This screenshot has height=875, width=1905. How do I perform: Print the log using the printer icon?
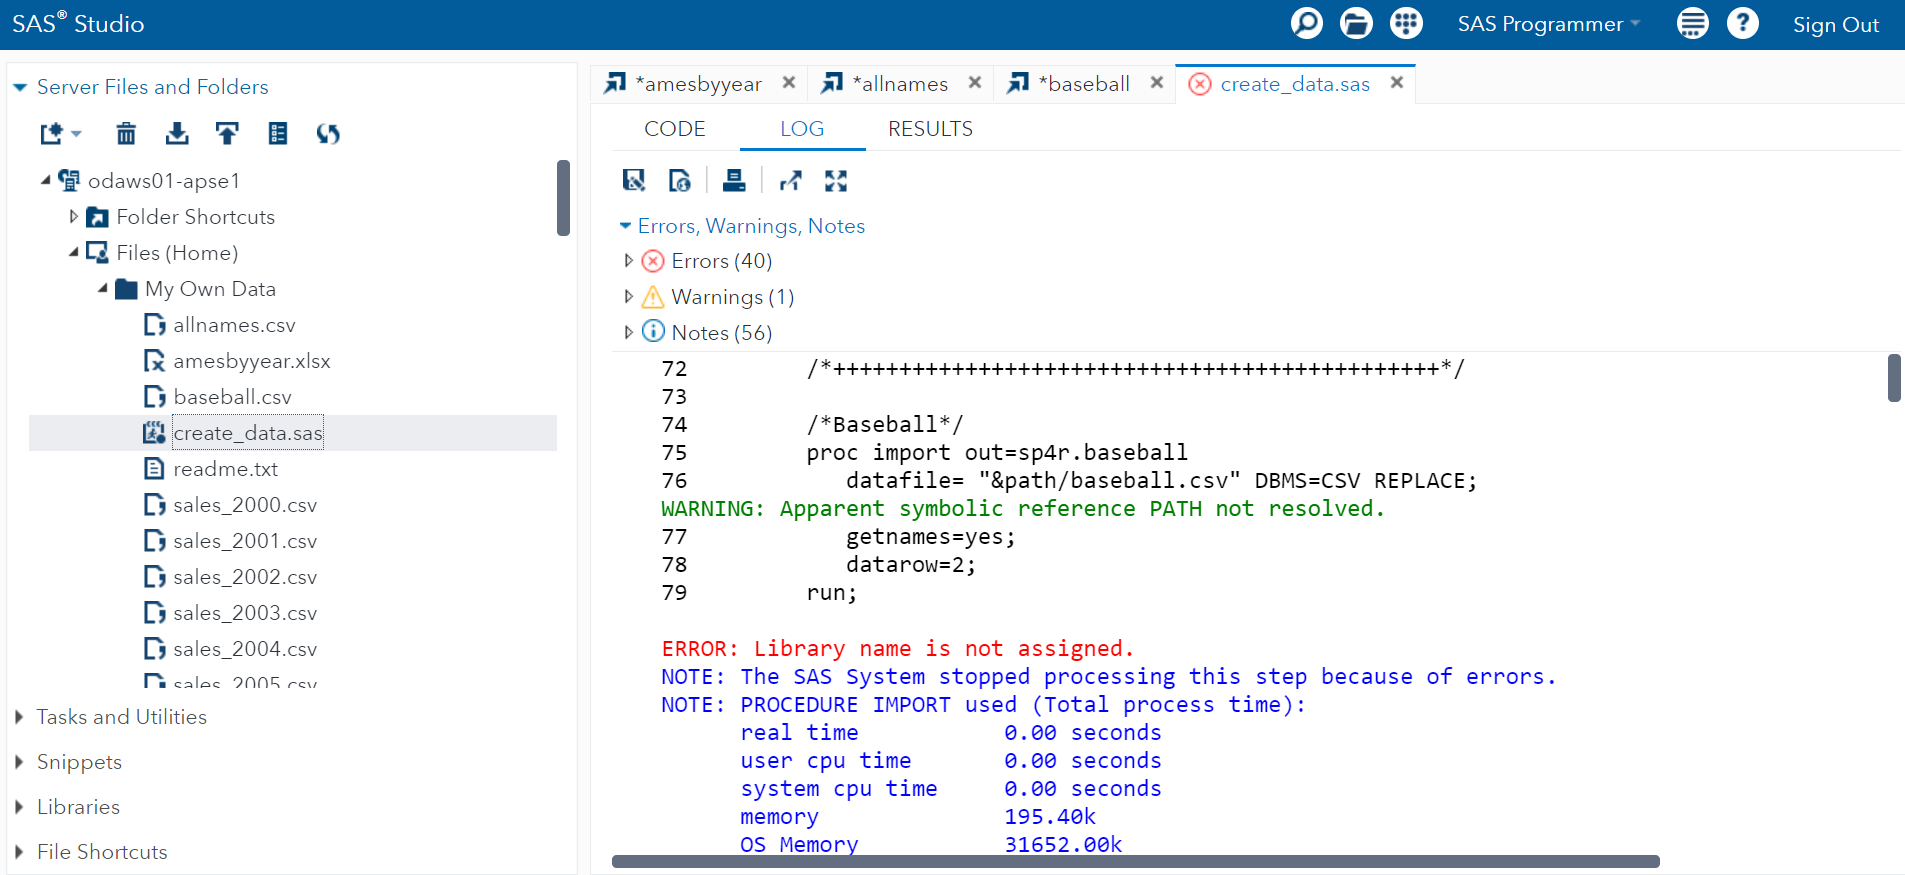point(734,180)
